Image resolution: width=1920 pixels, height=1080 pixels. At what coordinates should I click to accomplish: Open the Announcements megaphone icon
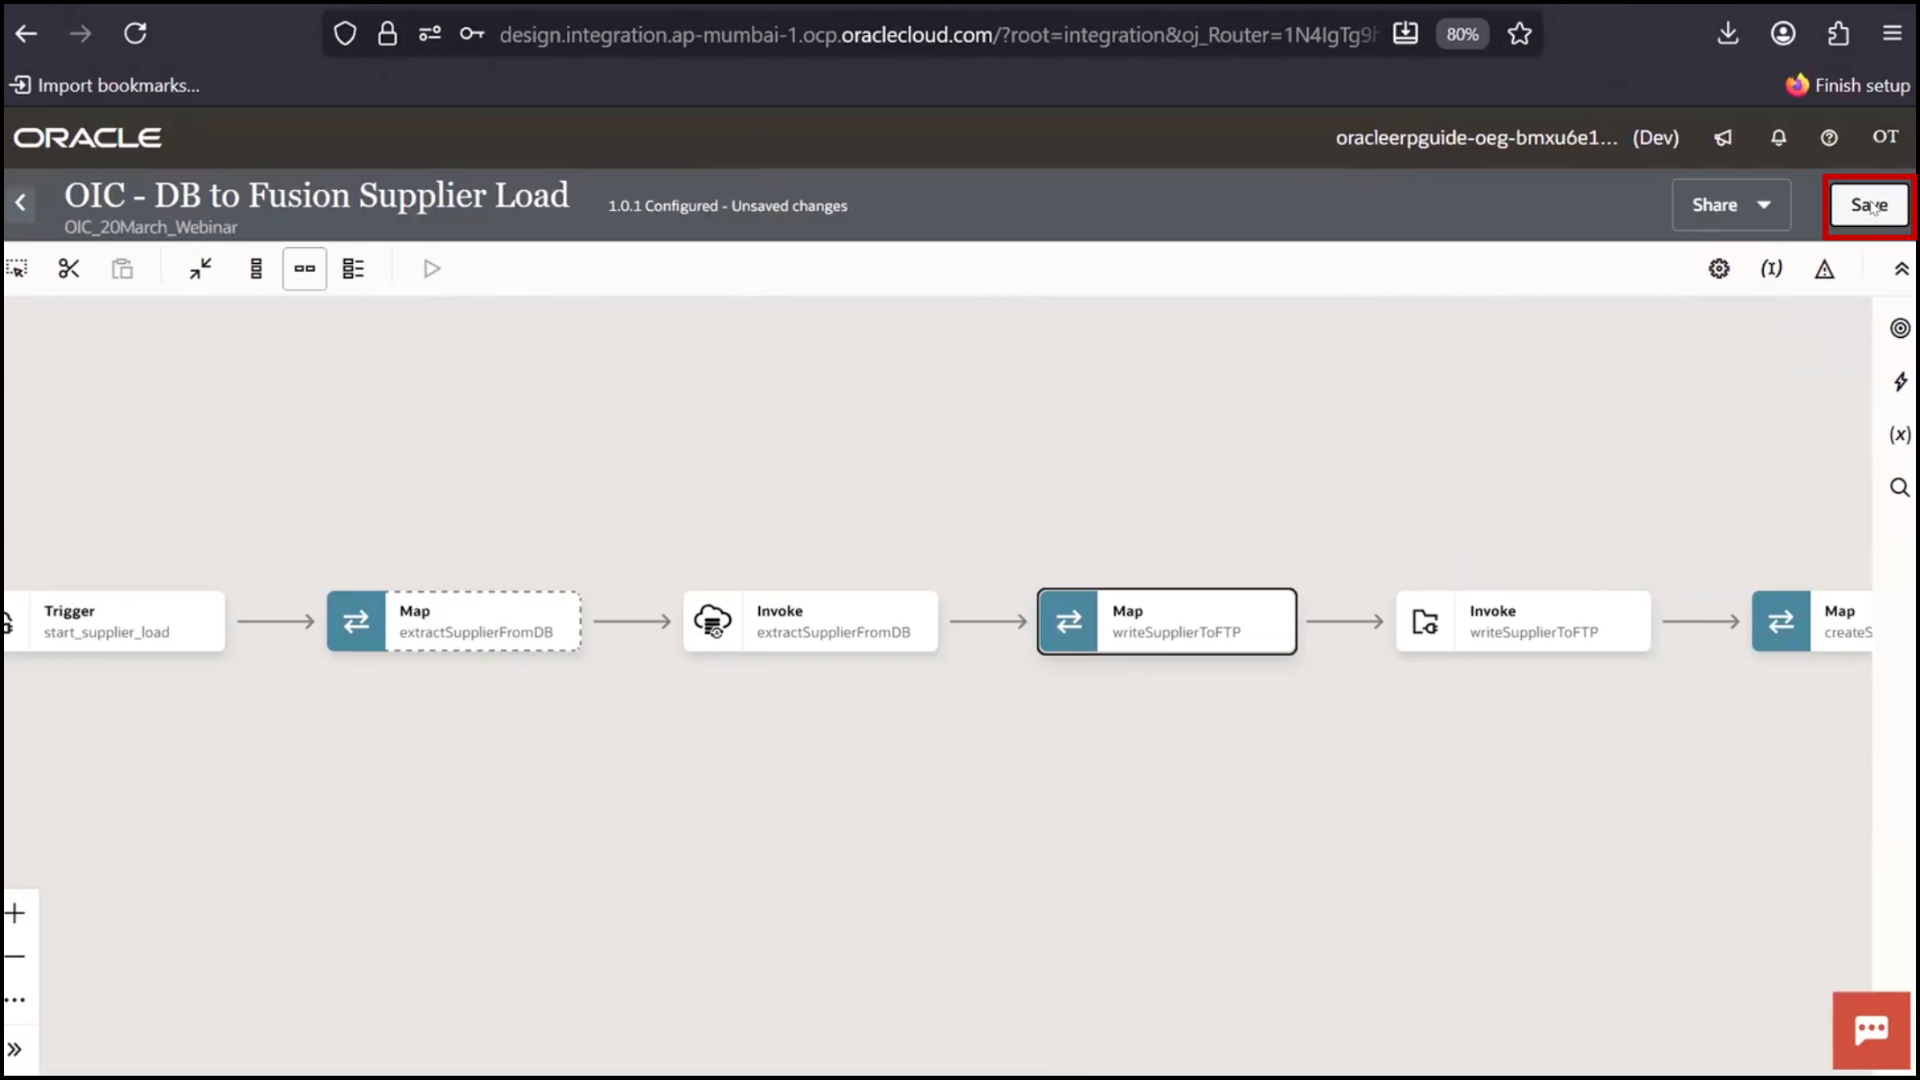point(1723,138)
